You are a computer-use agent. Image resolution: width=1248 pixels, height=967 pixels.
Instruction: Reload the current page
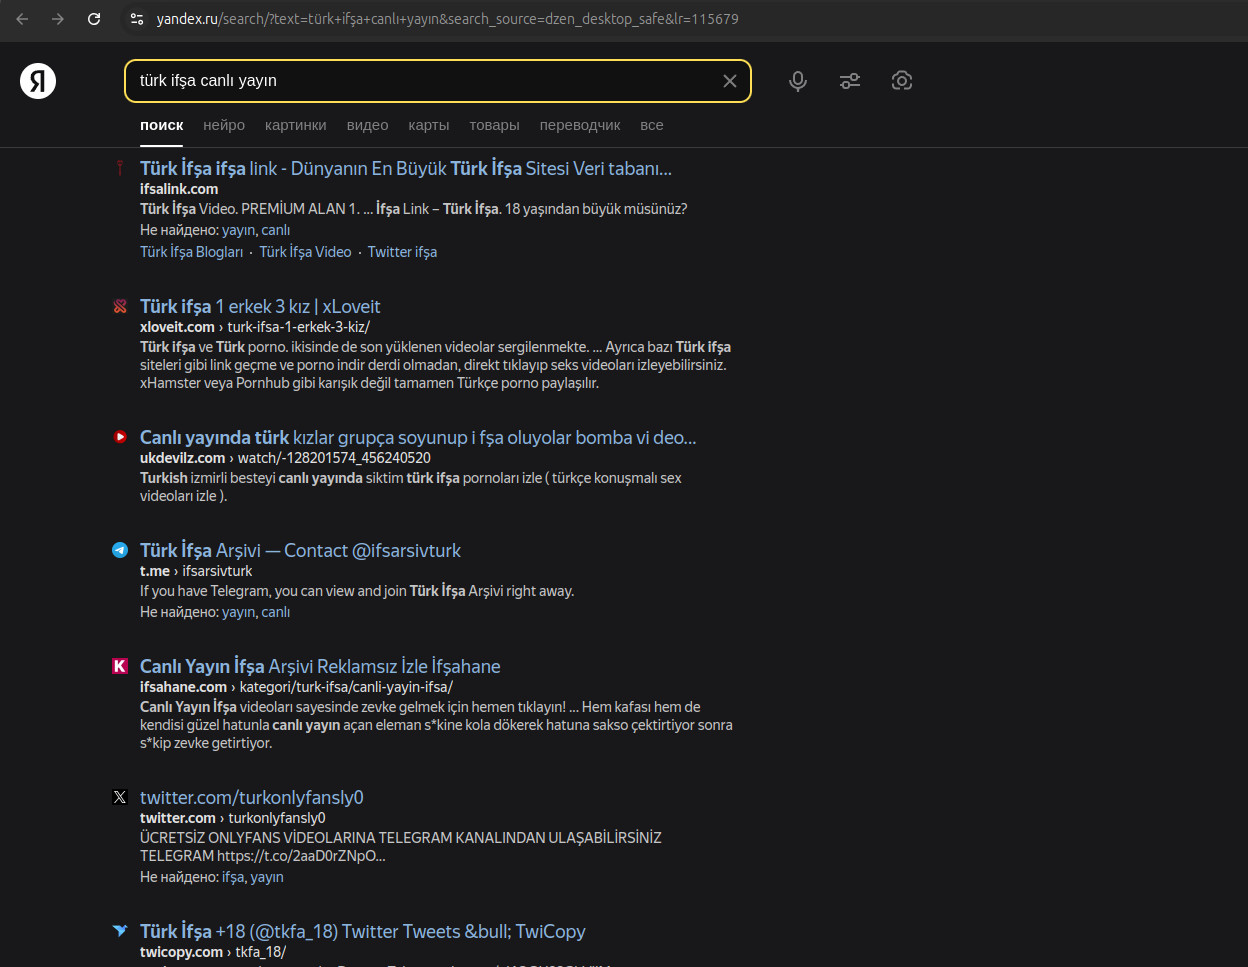click(x=94, y=19)
